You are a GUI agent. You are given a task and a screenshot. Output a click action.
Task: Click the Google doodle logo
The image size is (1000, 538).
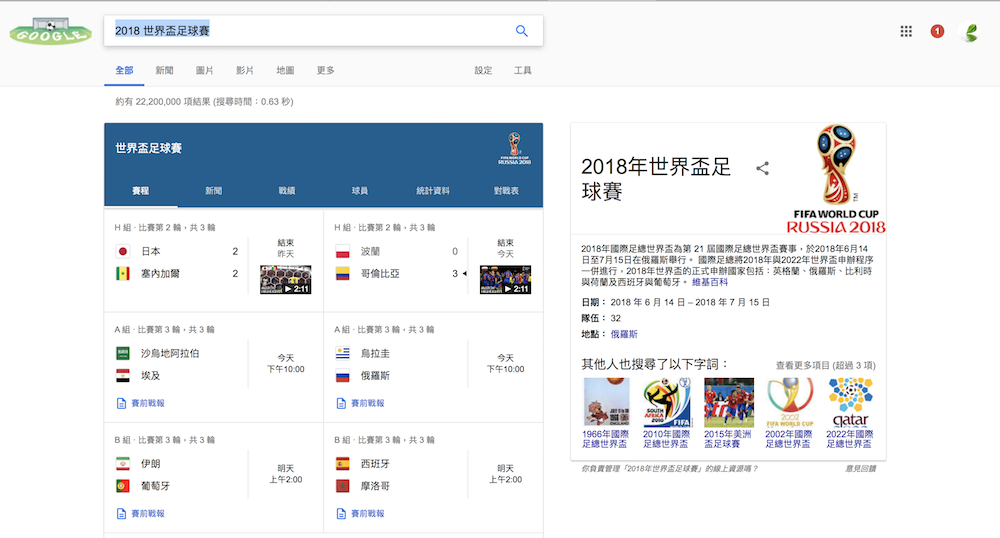51,31
